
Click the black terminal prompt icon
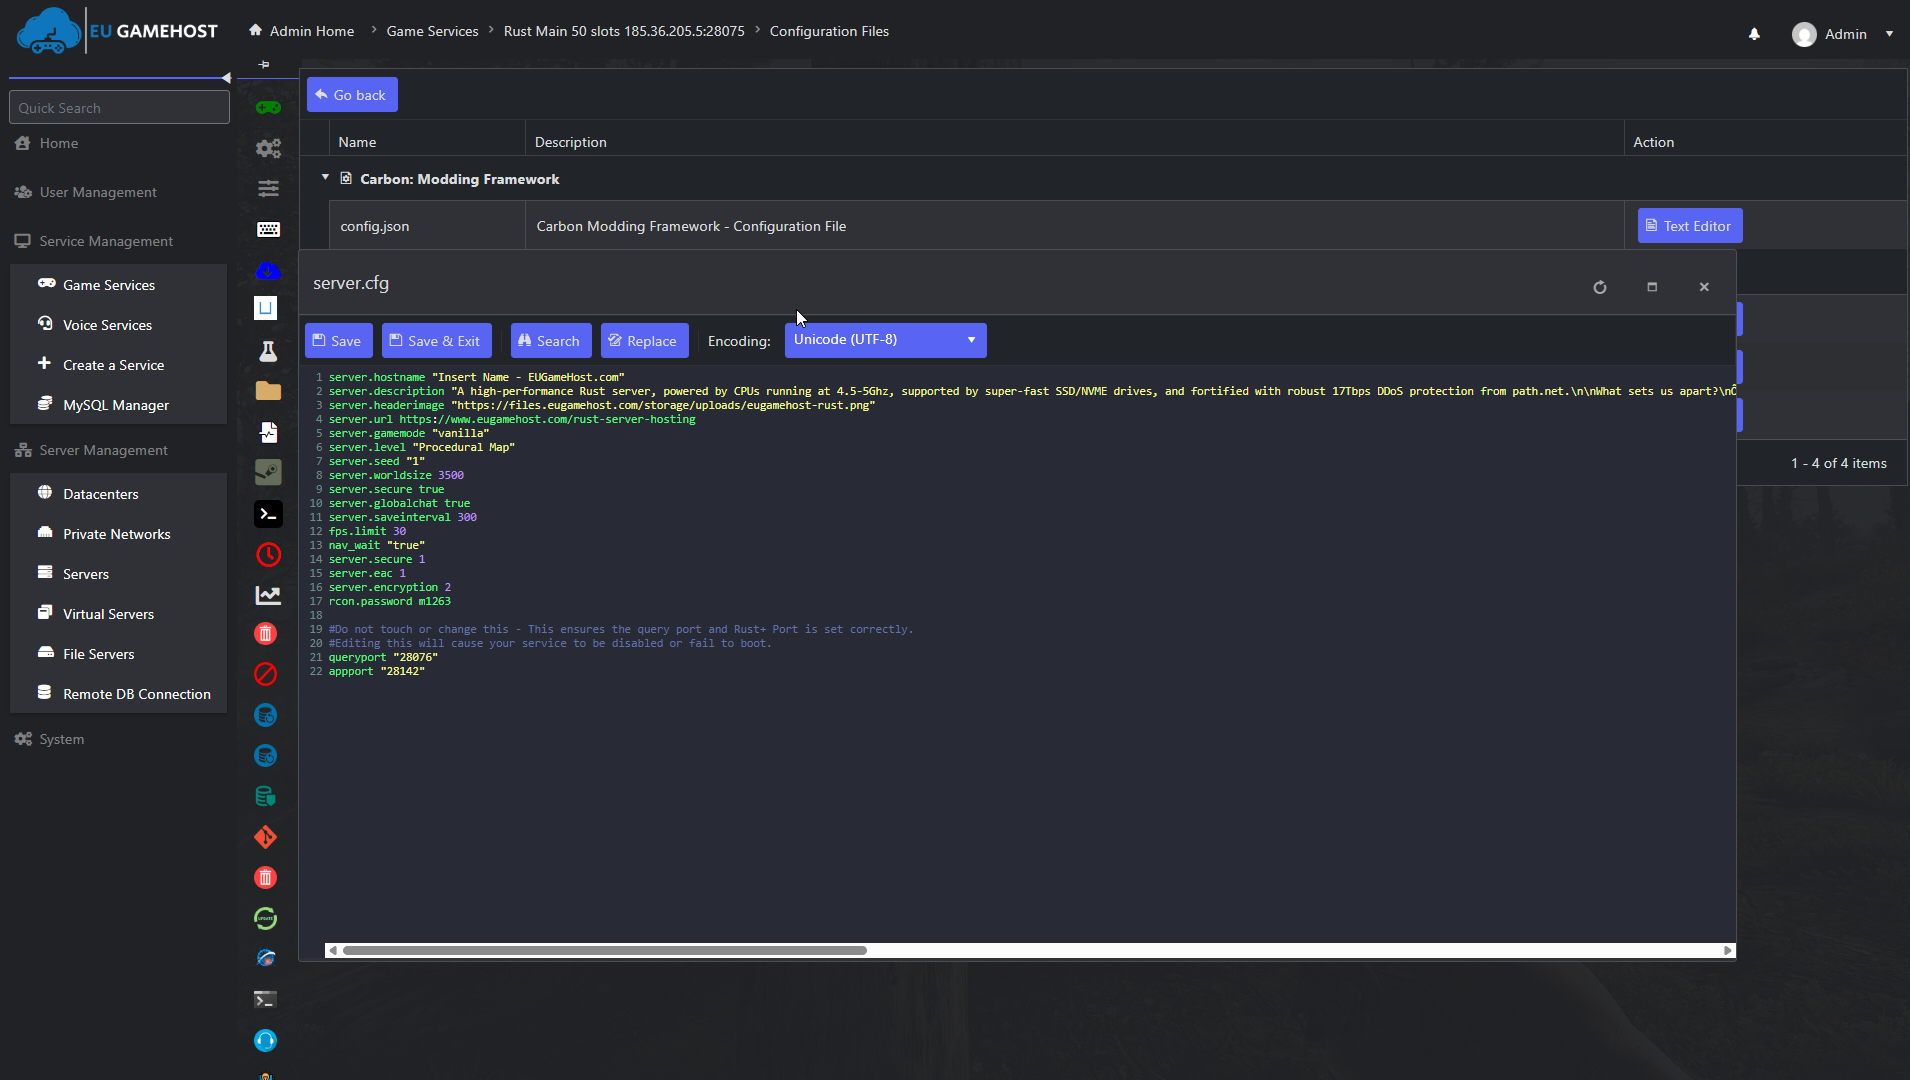(x=267, y=514)
